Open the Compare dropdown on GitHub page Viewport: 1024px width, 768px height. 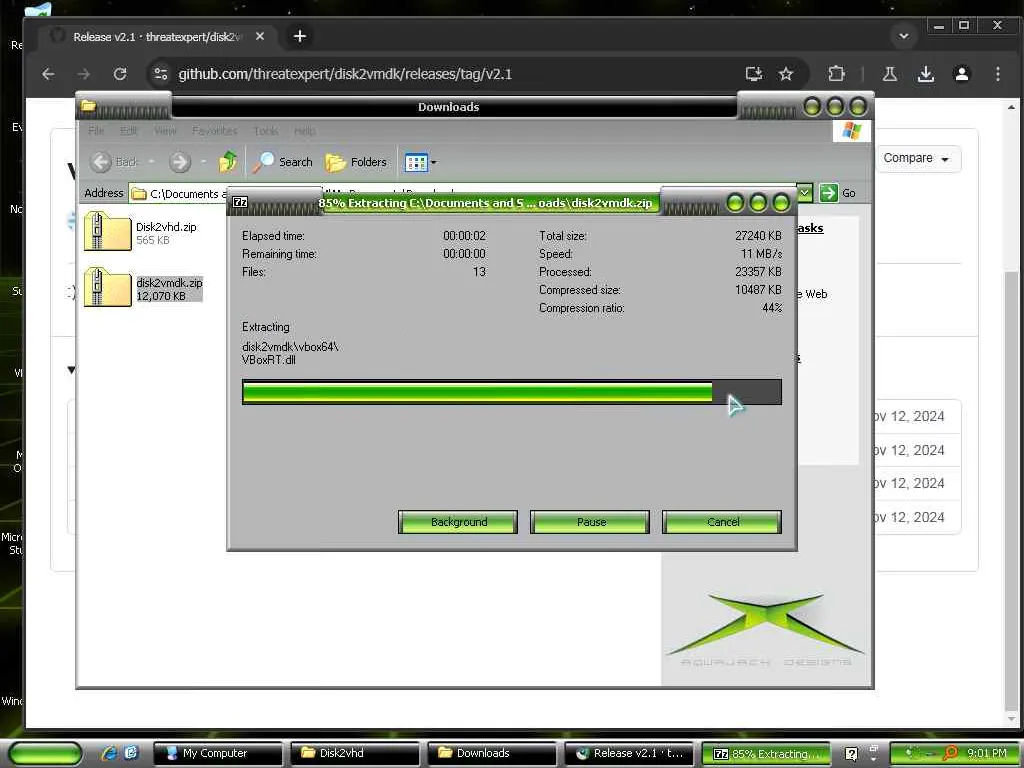pos(917,158)
